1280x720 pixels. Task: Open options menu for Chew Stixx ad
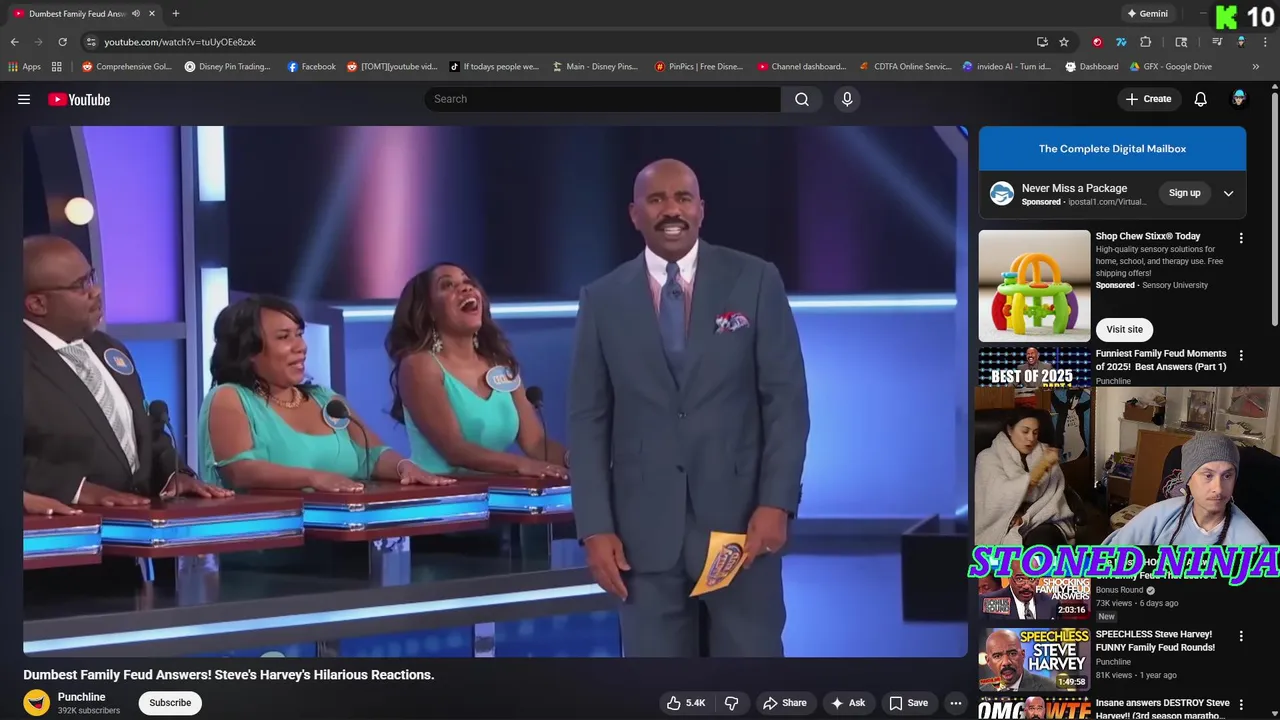pos(1241,238)
